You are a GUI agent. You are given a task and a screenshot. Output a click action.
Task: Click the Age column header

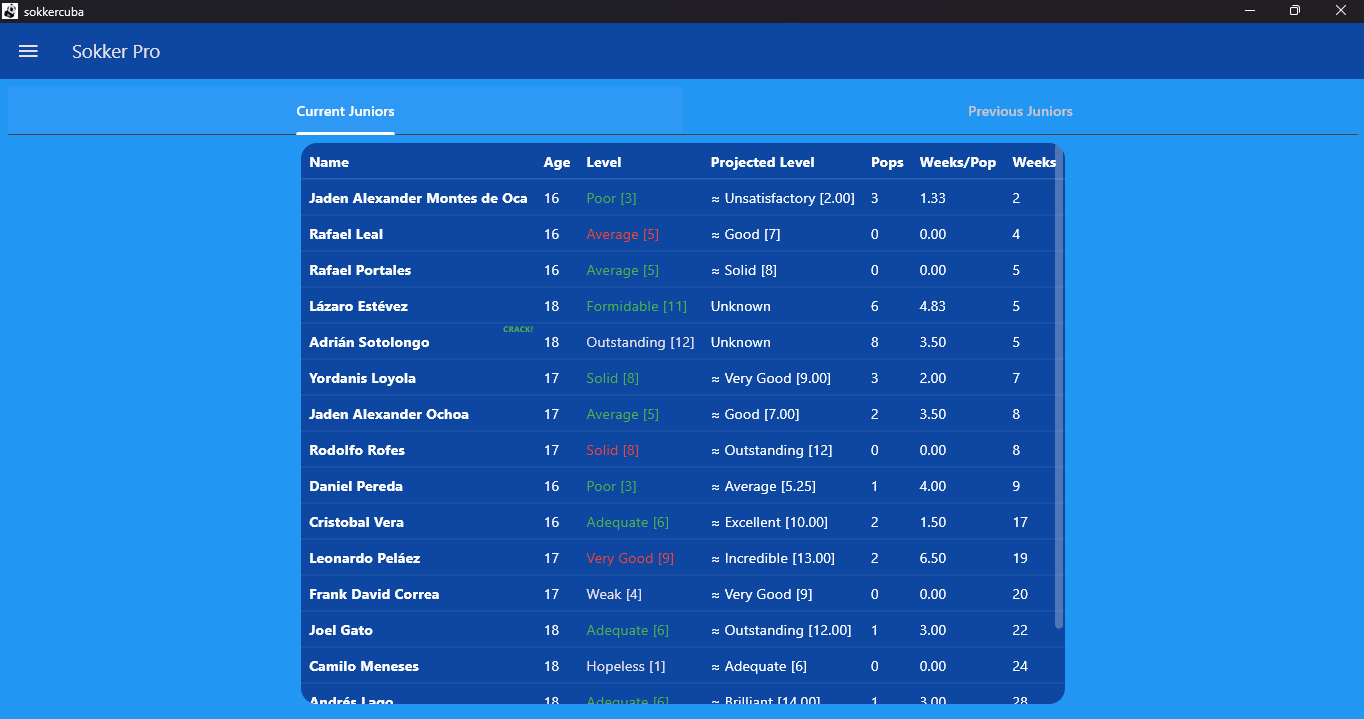coord(557,162)
